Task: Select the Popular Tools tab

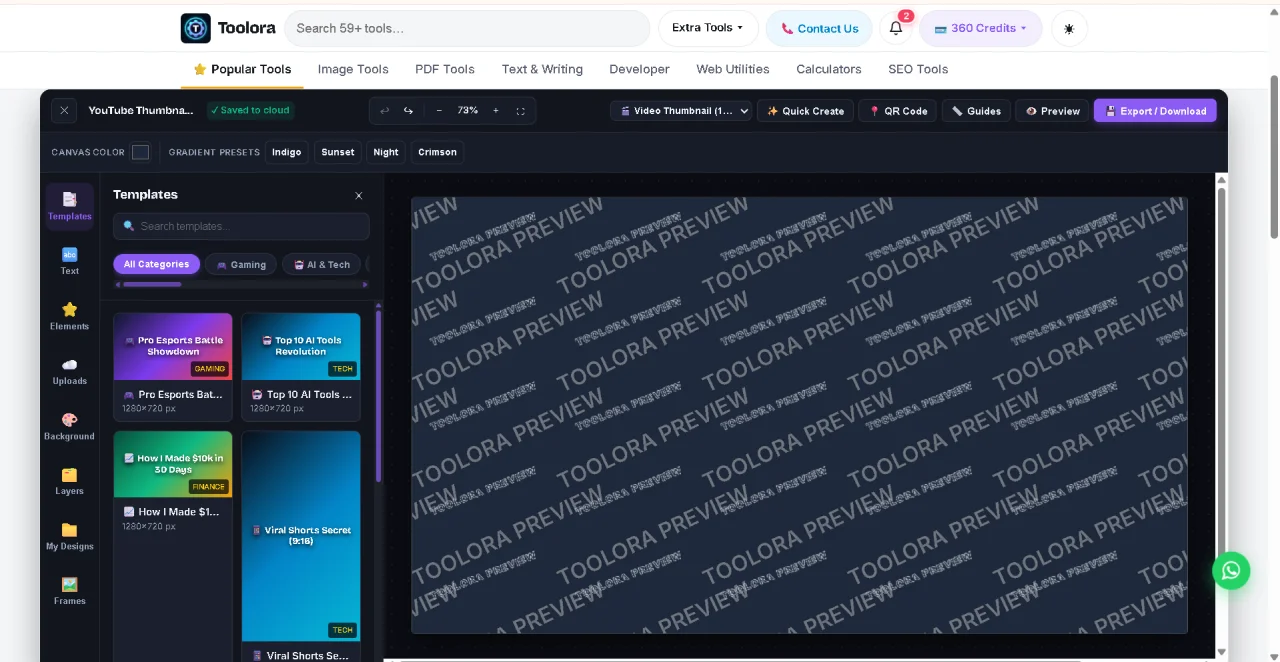Action: pos(242,69)
